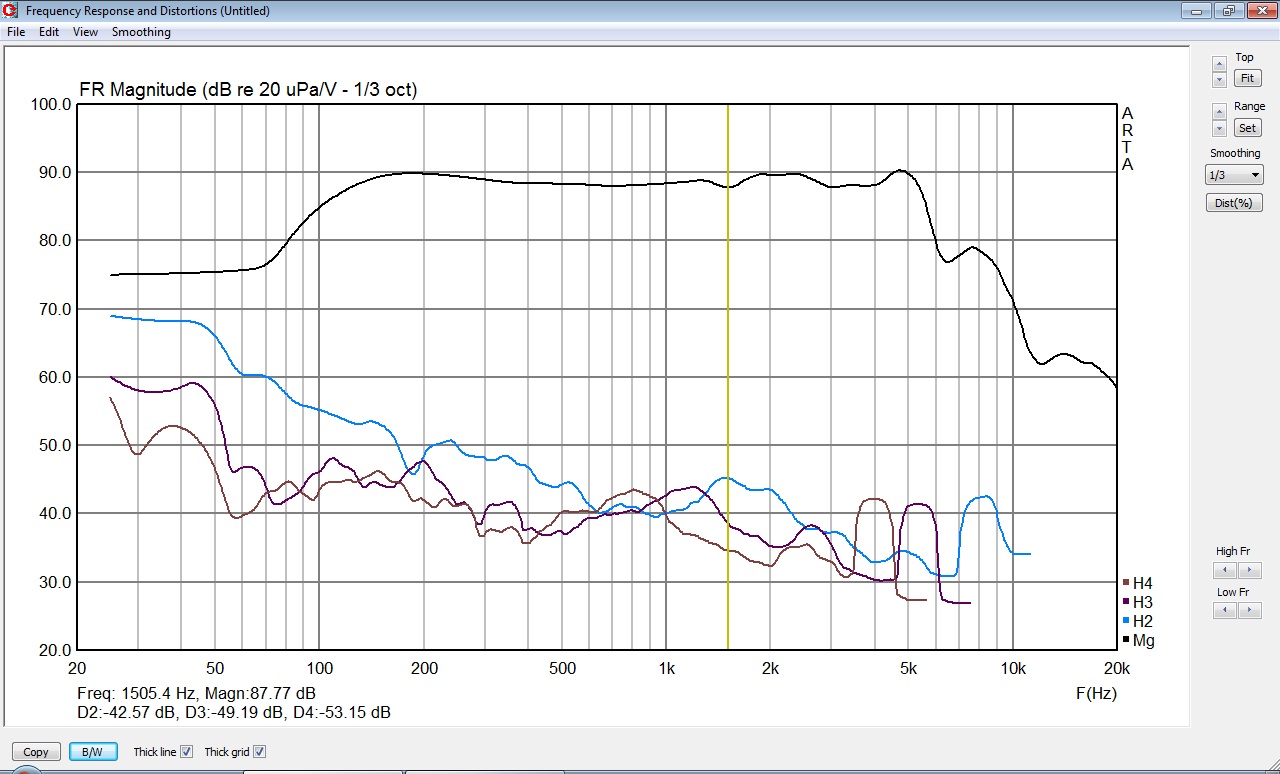Screen dimensions: 1280x774
Task: Click the D2, D3, D4 distortion readout
Action: [x=234, y=712]
